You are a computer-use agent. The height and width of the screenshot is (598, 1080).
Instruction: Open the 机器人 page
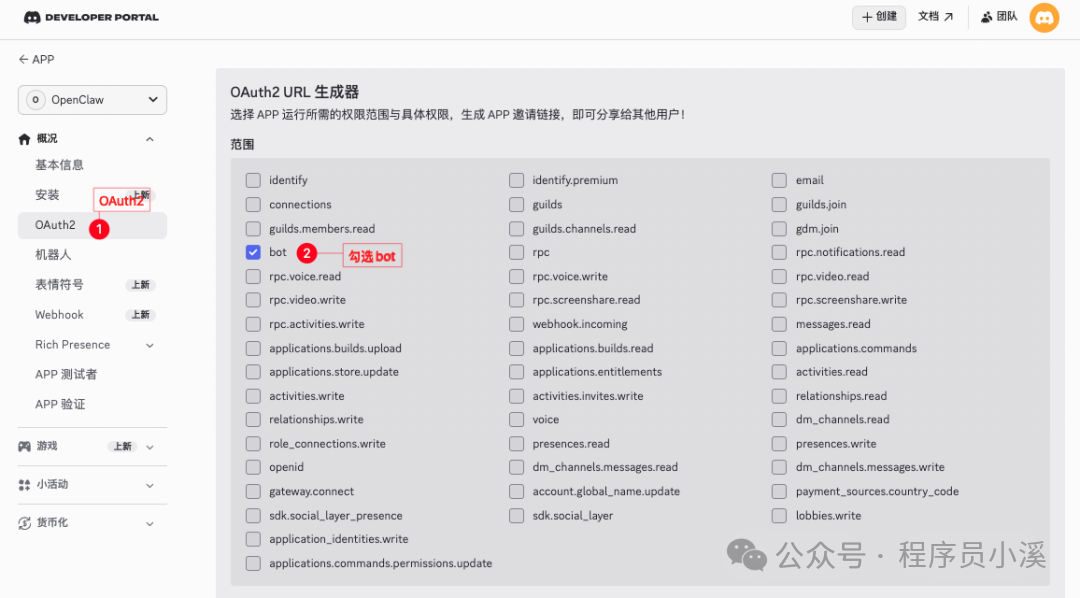pos(53,255)
